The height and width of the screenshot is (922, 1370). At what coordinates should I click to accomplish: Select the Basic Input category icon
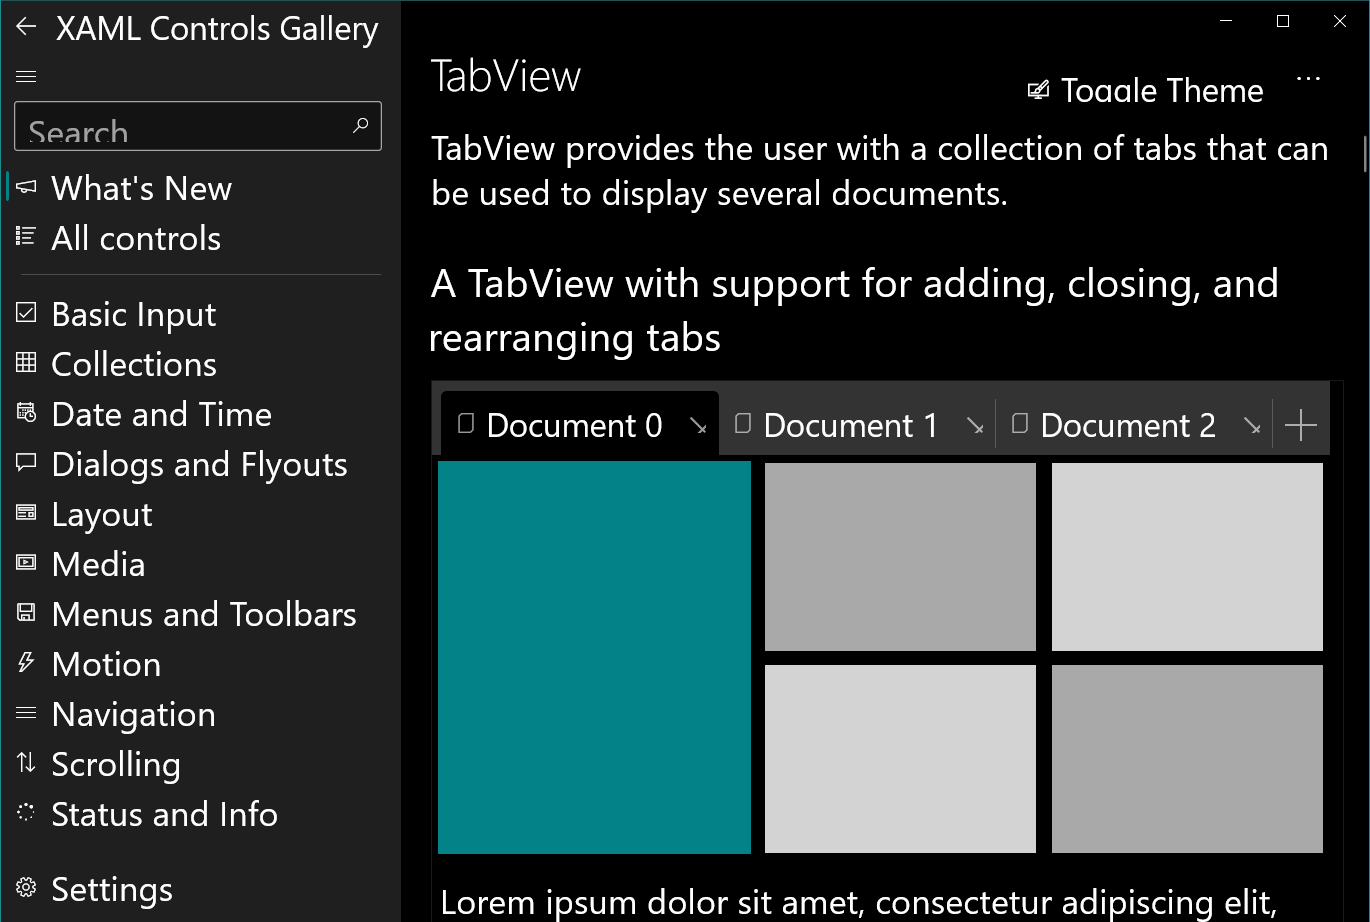tap(25, 313)
